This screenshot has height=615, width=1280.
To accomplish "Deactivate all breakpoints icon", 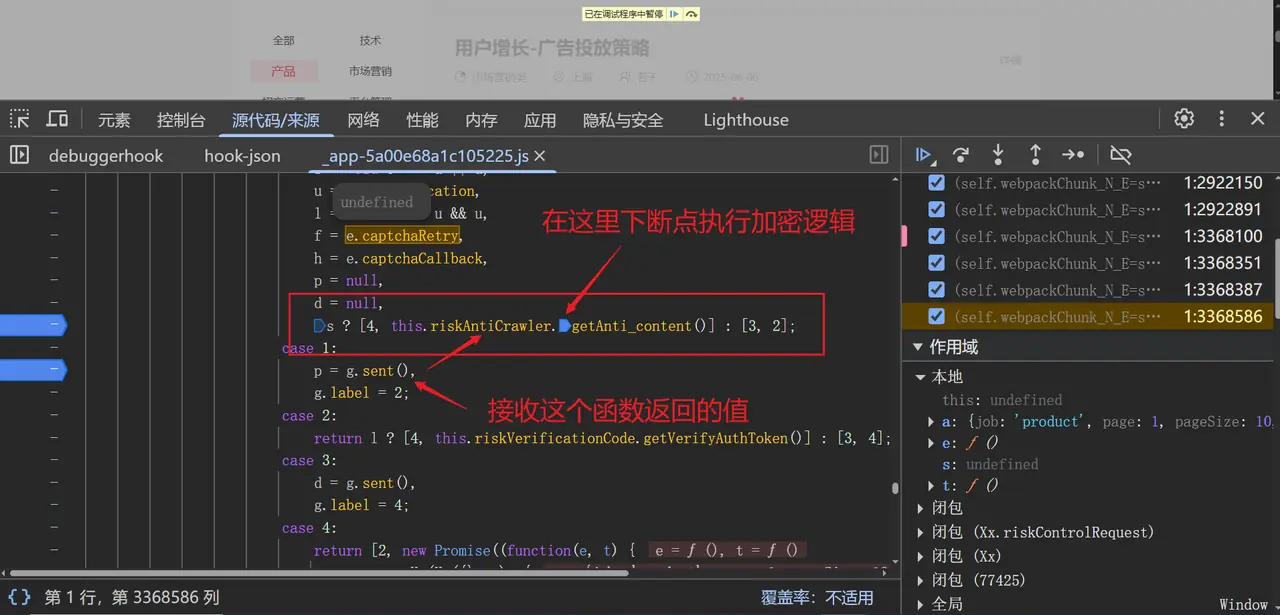I will click(1121, 155).
